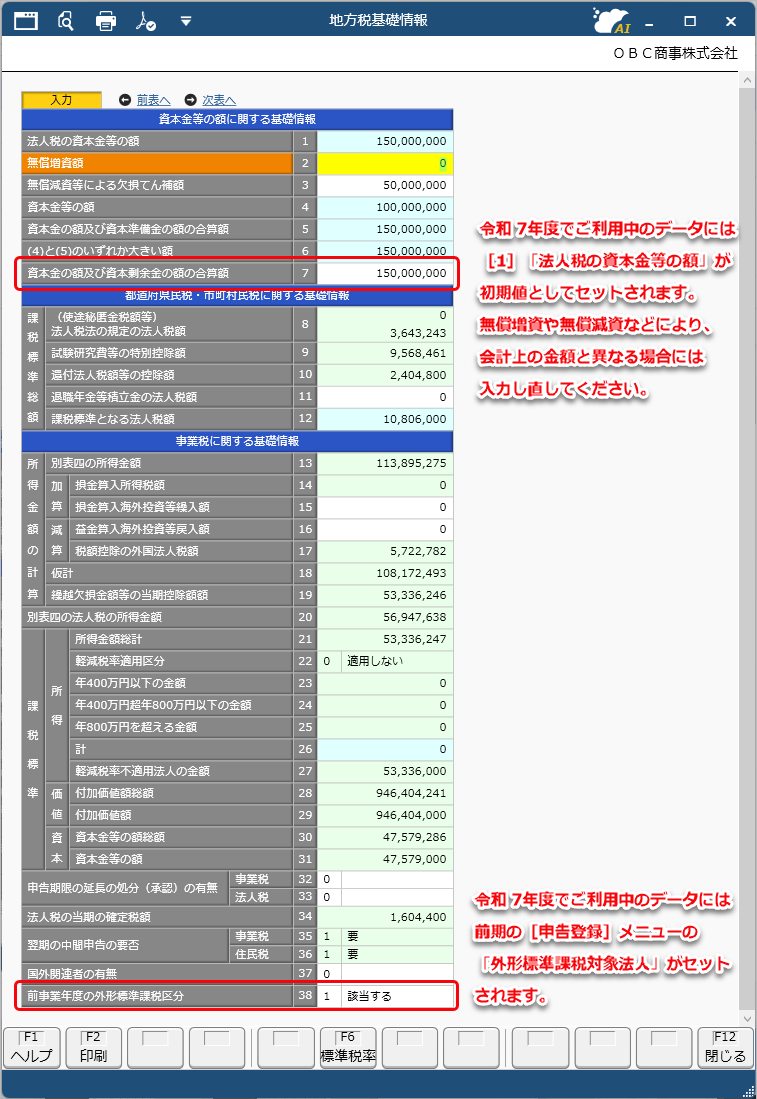Click 軽減税率不適用法人の金額 value 53,336,000
Screen dimensions: 757x1099
[385, 771]
